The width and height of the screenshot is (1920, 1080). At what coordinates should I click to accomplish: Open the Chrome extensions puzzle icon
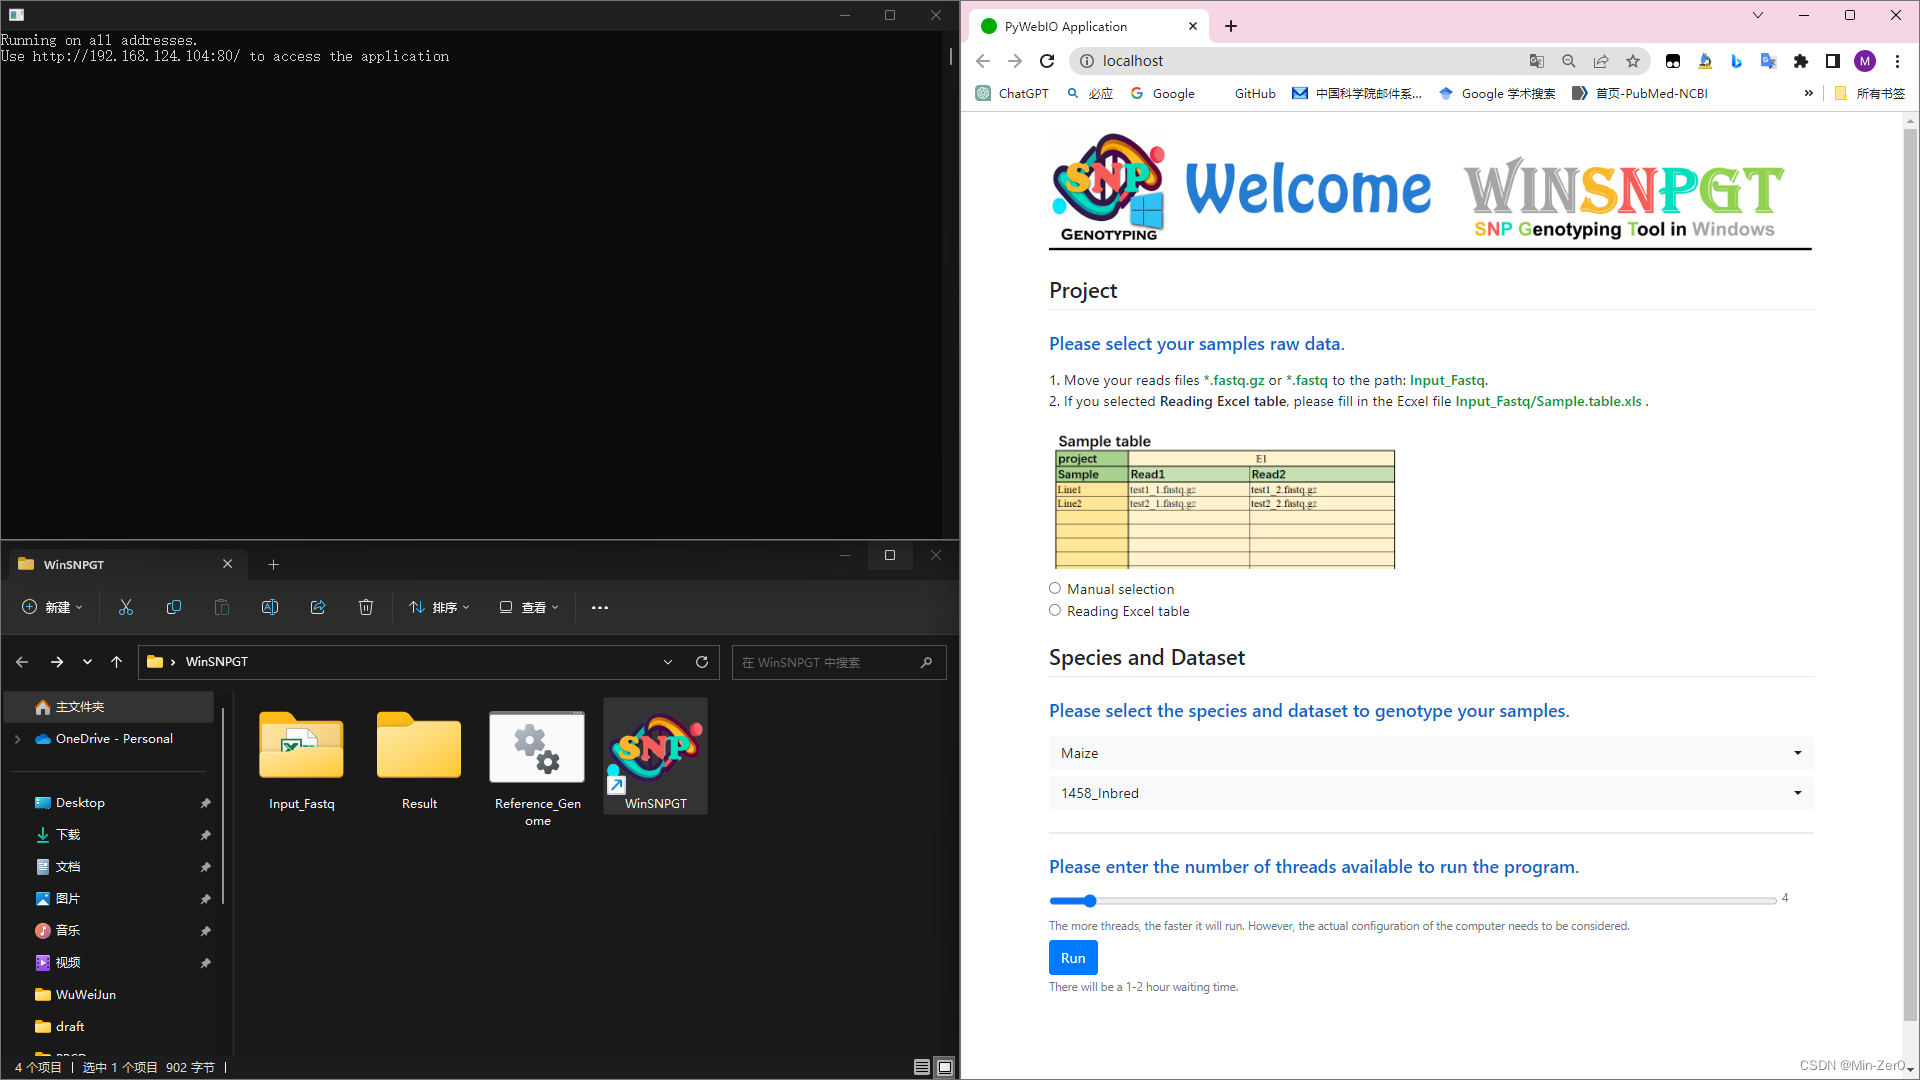click(1801, 61)
